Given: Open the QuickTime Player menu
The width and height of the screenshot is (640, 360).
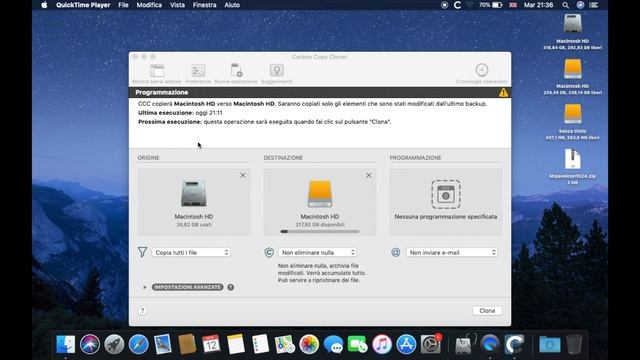Looking at the screenshot, I should (x=83, y=5).
